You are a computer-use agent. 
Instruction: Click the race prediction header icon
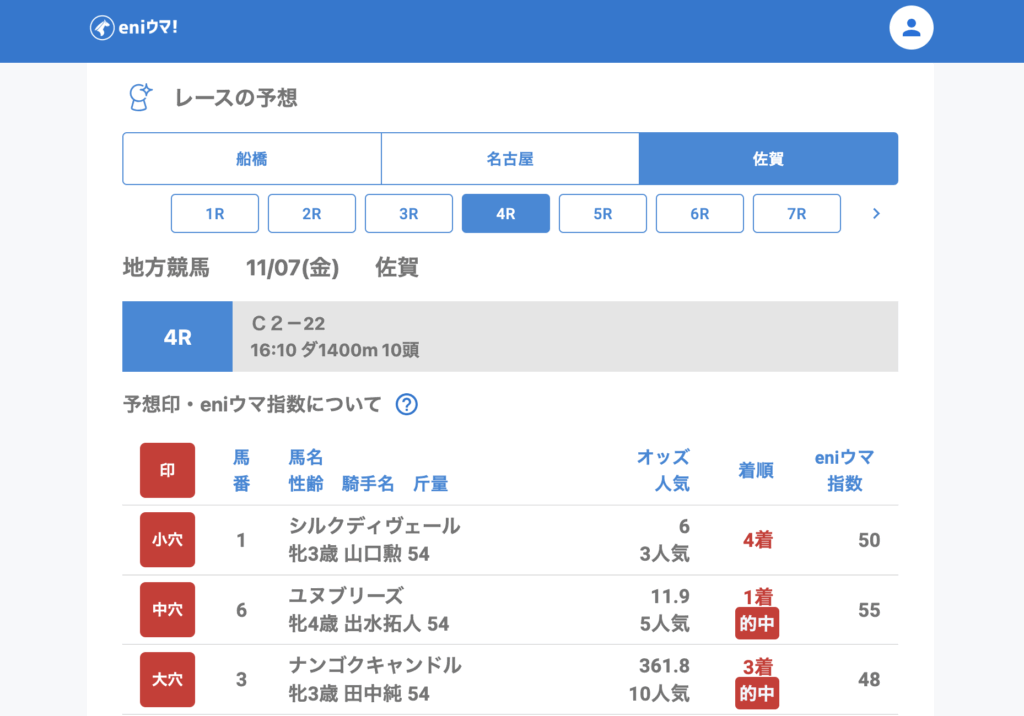tap(140, 97)
